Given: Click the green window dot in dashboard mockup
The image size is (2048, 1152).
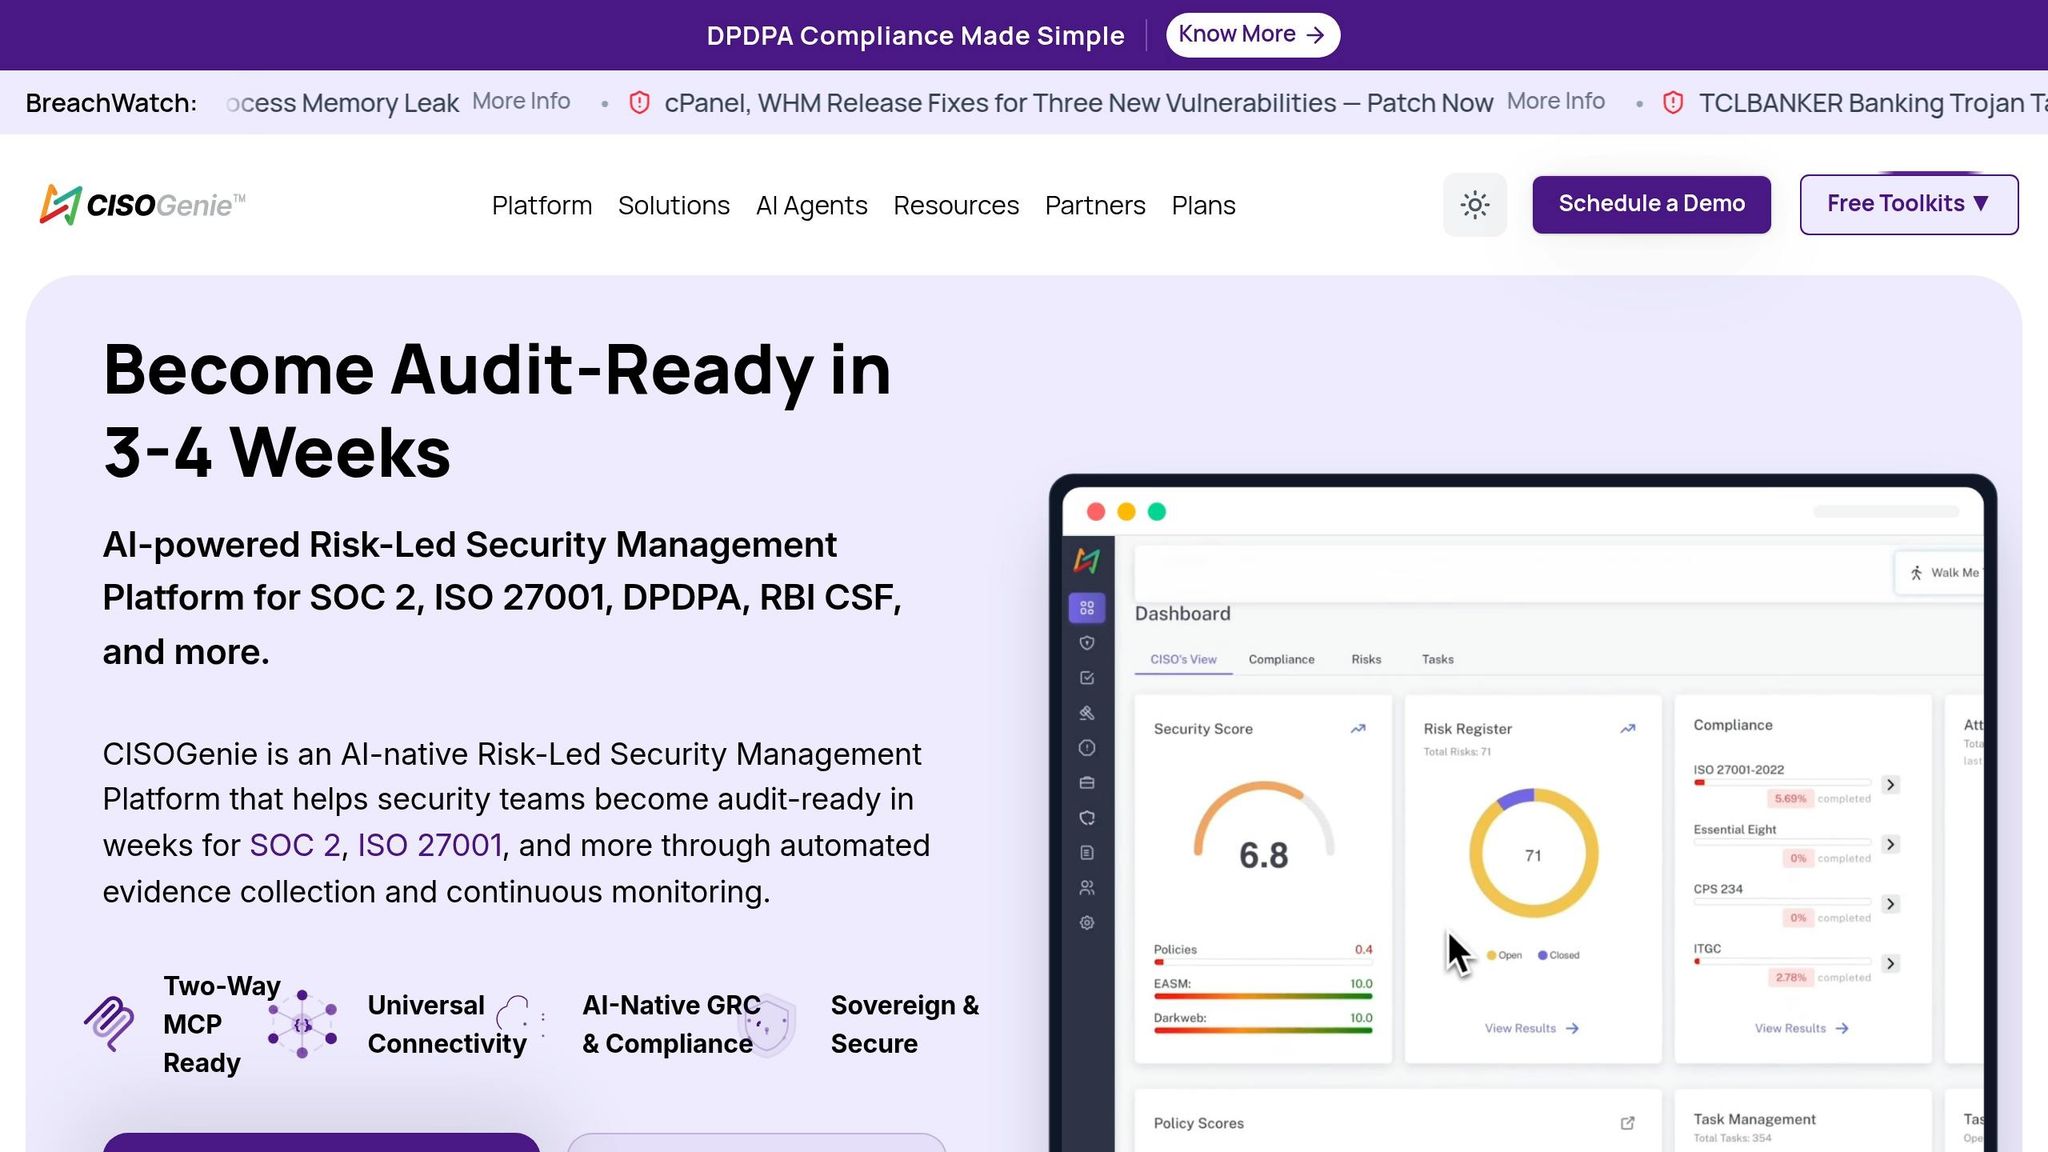Looking at the screenshot, I should [1157, 512].
